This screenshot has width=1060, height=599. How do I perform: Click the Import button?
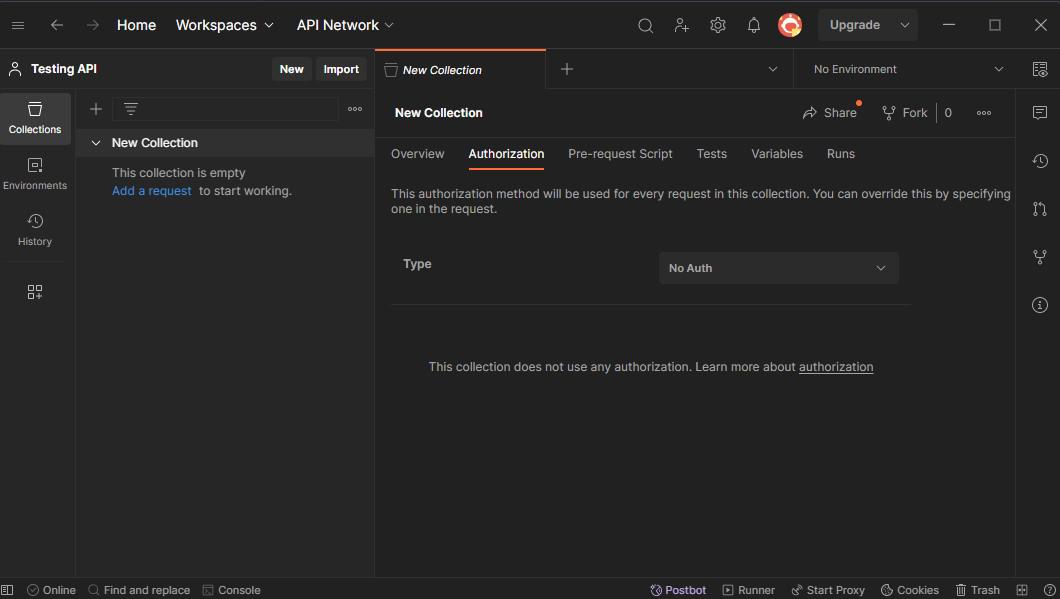(341, 69)
